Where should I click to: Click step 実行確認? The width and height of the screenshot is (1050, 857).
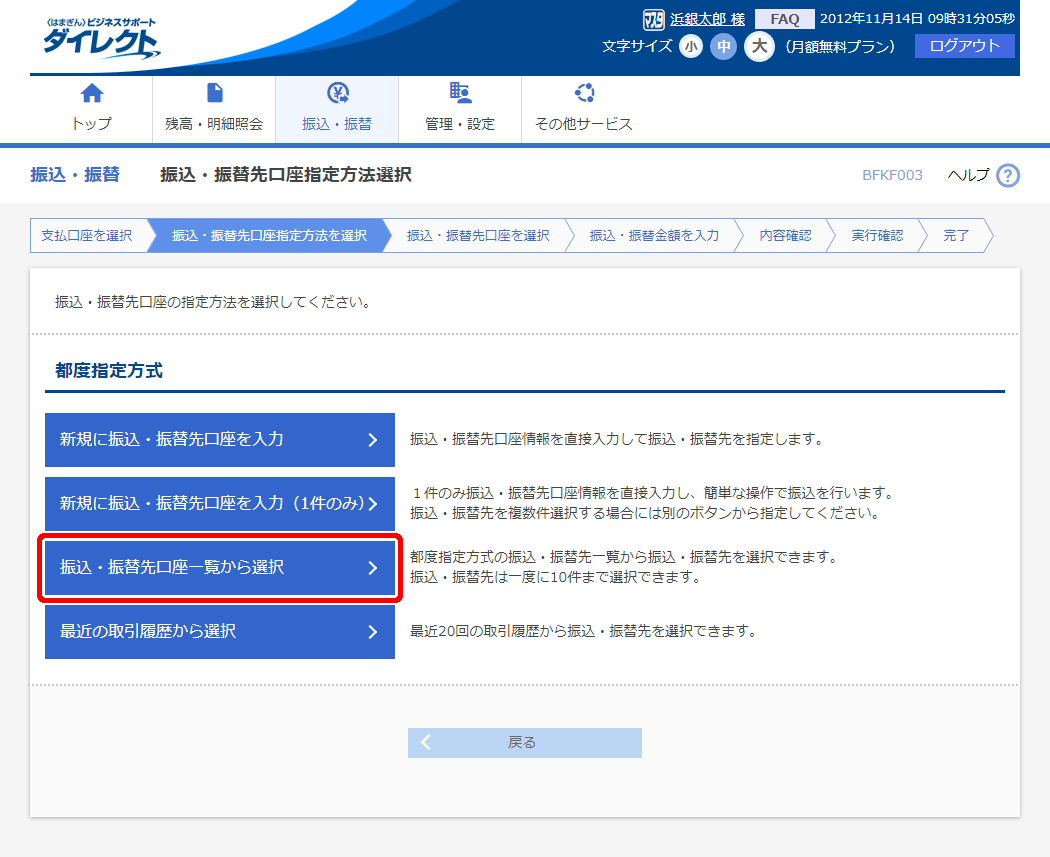click(877, 236)
